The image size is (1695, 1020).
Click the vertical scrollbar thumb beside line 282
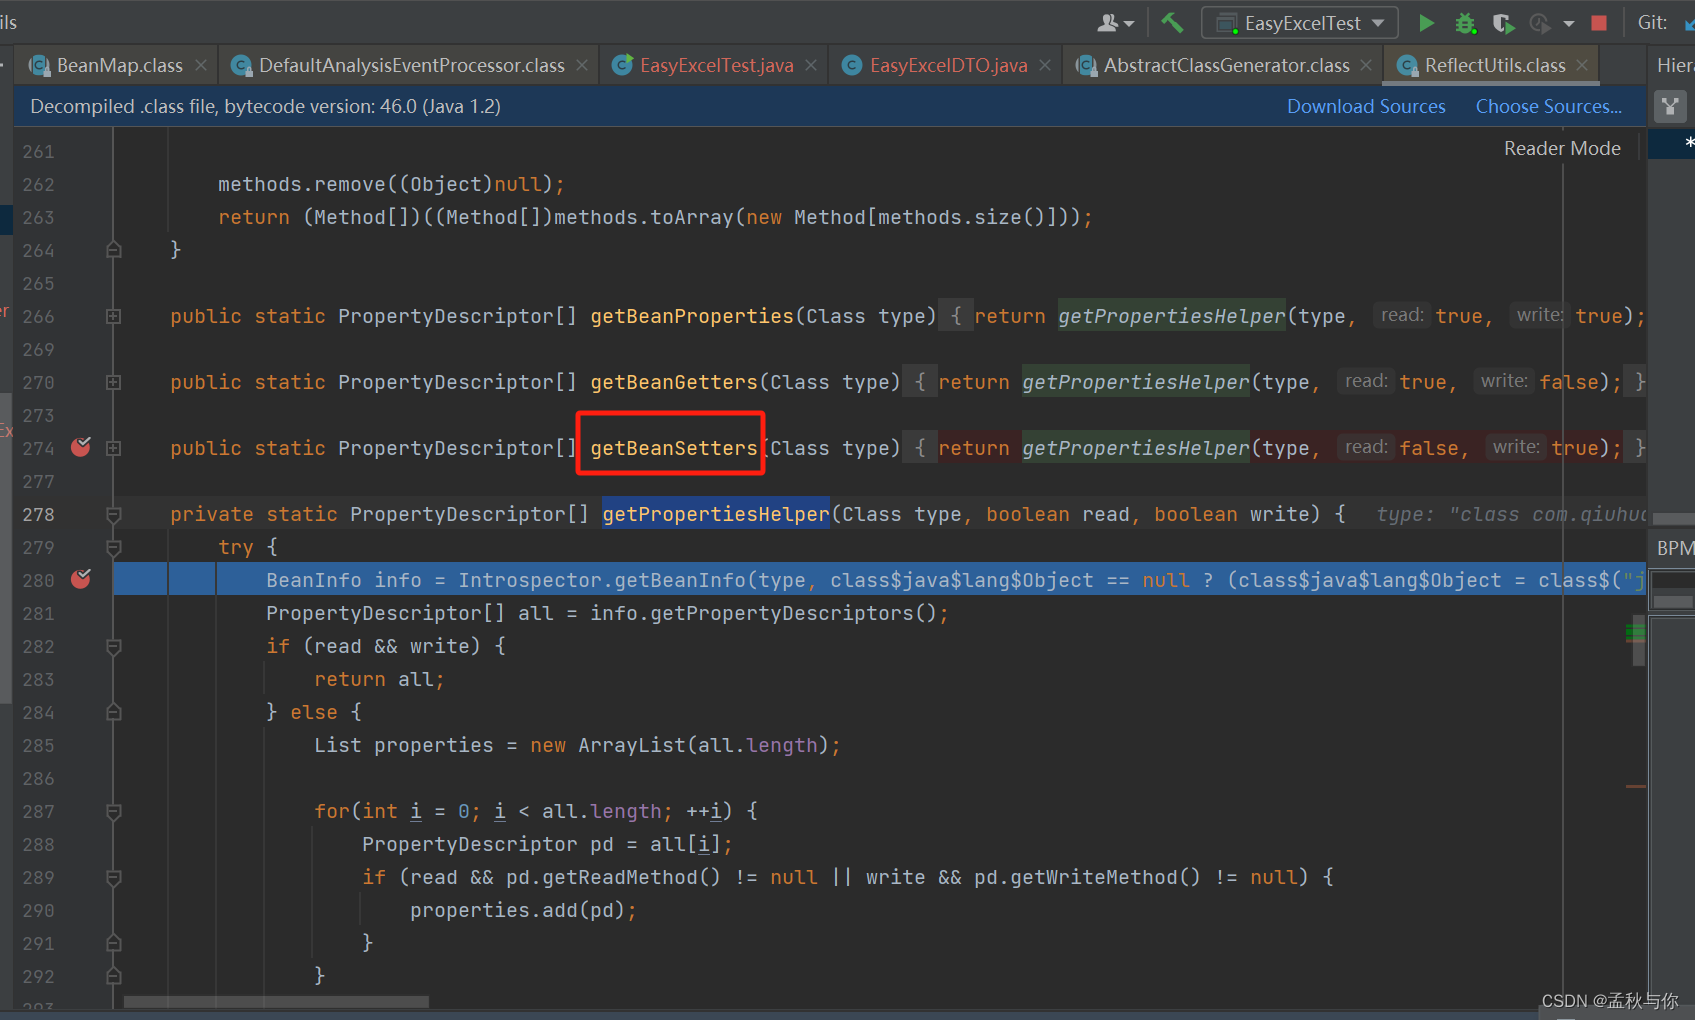coord(1638,643)
